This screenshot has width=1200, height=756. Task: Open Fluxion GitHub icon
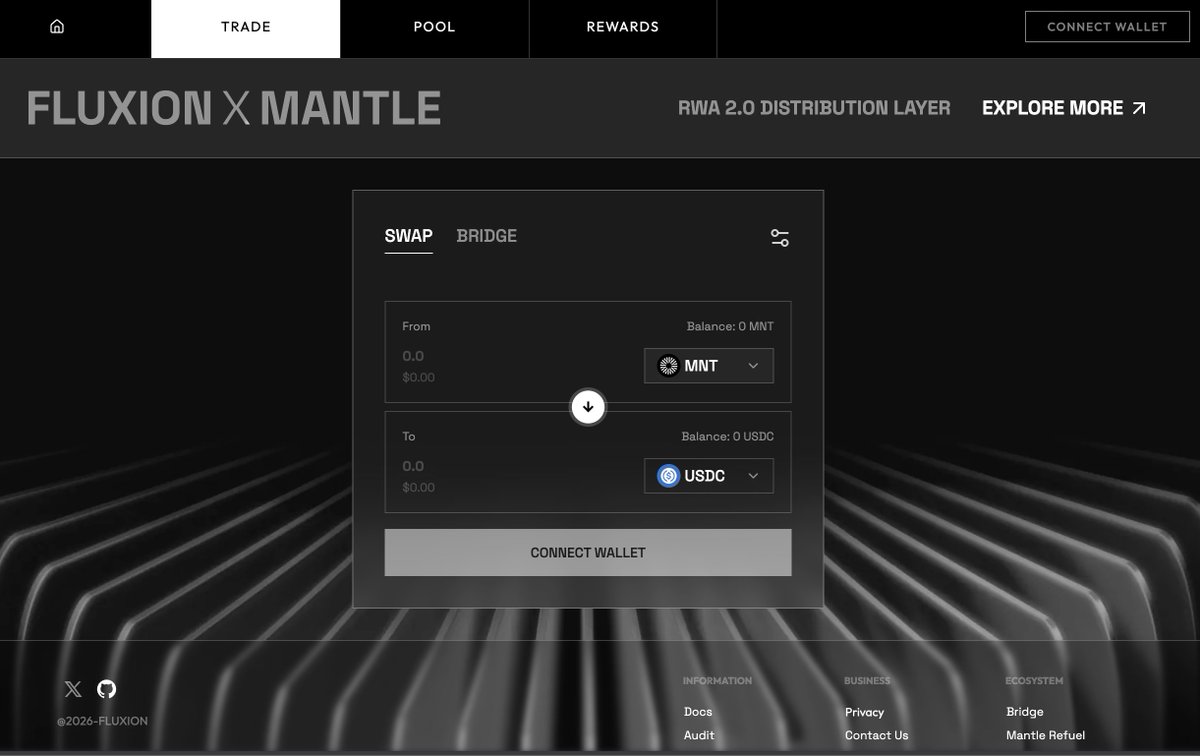107,689
